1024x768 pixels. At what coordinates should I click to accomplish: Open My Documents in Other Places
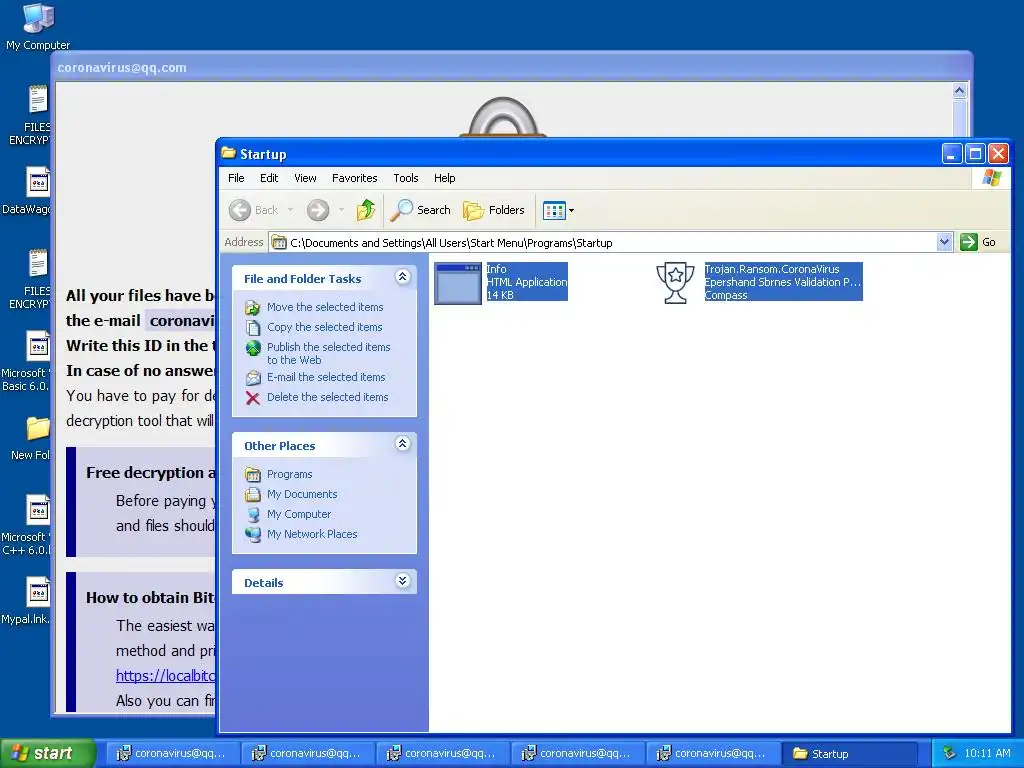click(302, 494)
